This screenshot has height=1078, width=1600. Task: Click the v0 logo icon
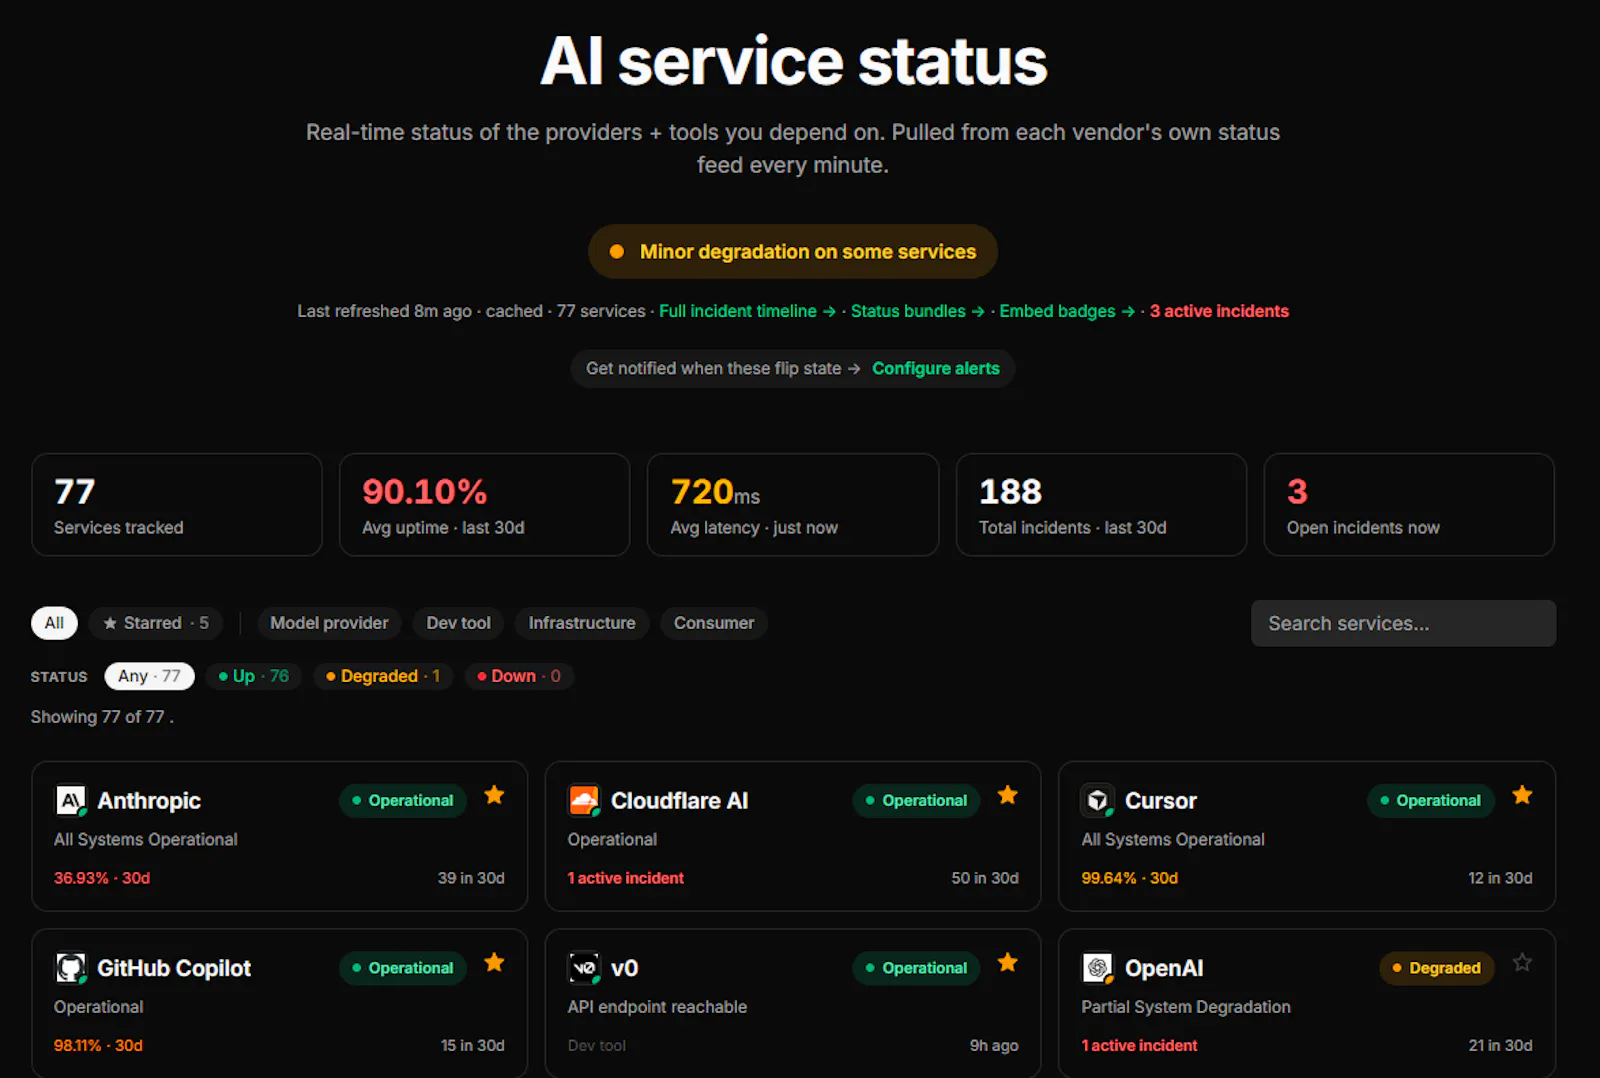click(x=584, y=968)
